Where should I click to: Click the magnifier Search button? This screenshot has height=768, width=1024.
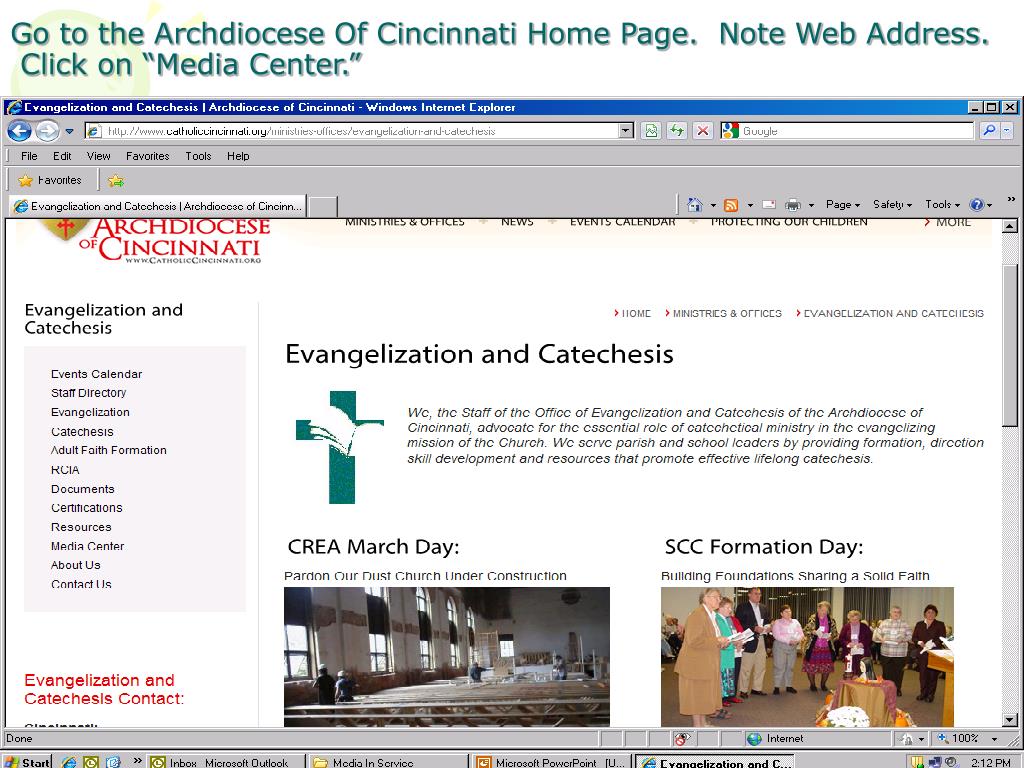(989, 131)
